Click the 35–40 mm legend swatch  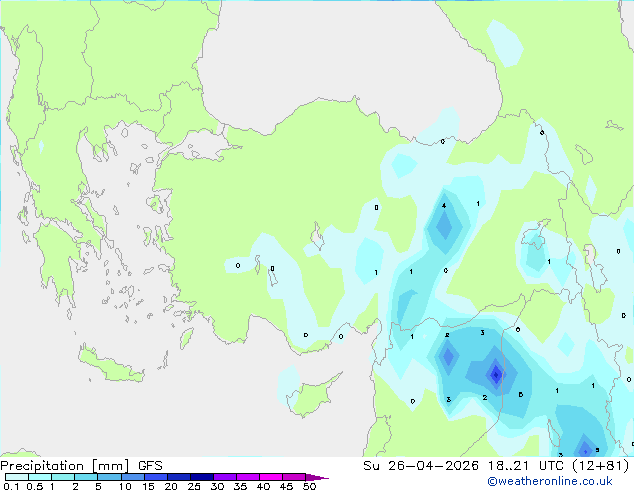(x=248, y=477)
